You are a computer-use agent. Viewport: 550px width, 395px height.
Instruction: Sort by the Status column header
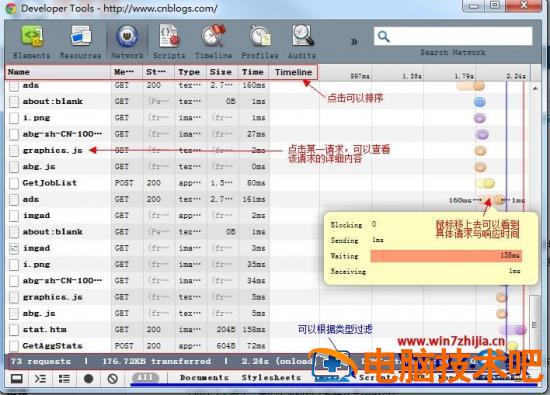(x=159, y=72)
